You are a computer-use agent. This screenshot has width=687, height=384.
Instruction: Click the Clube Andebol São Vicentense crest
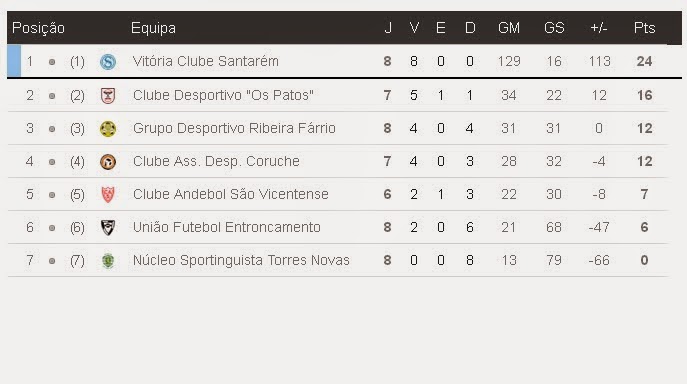(108, 195)
